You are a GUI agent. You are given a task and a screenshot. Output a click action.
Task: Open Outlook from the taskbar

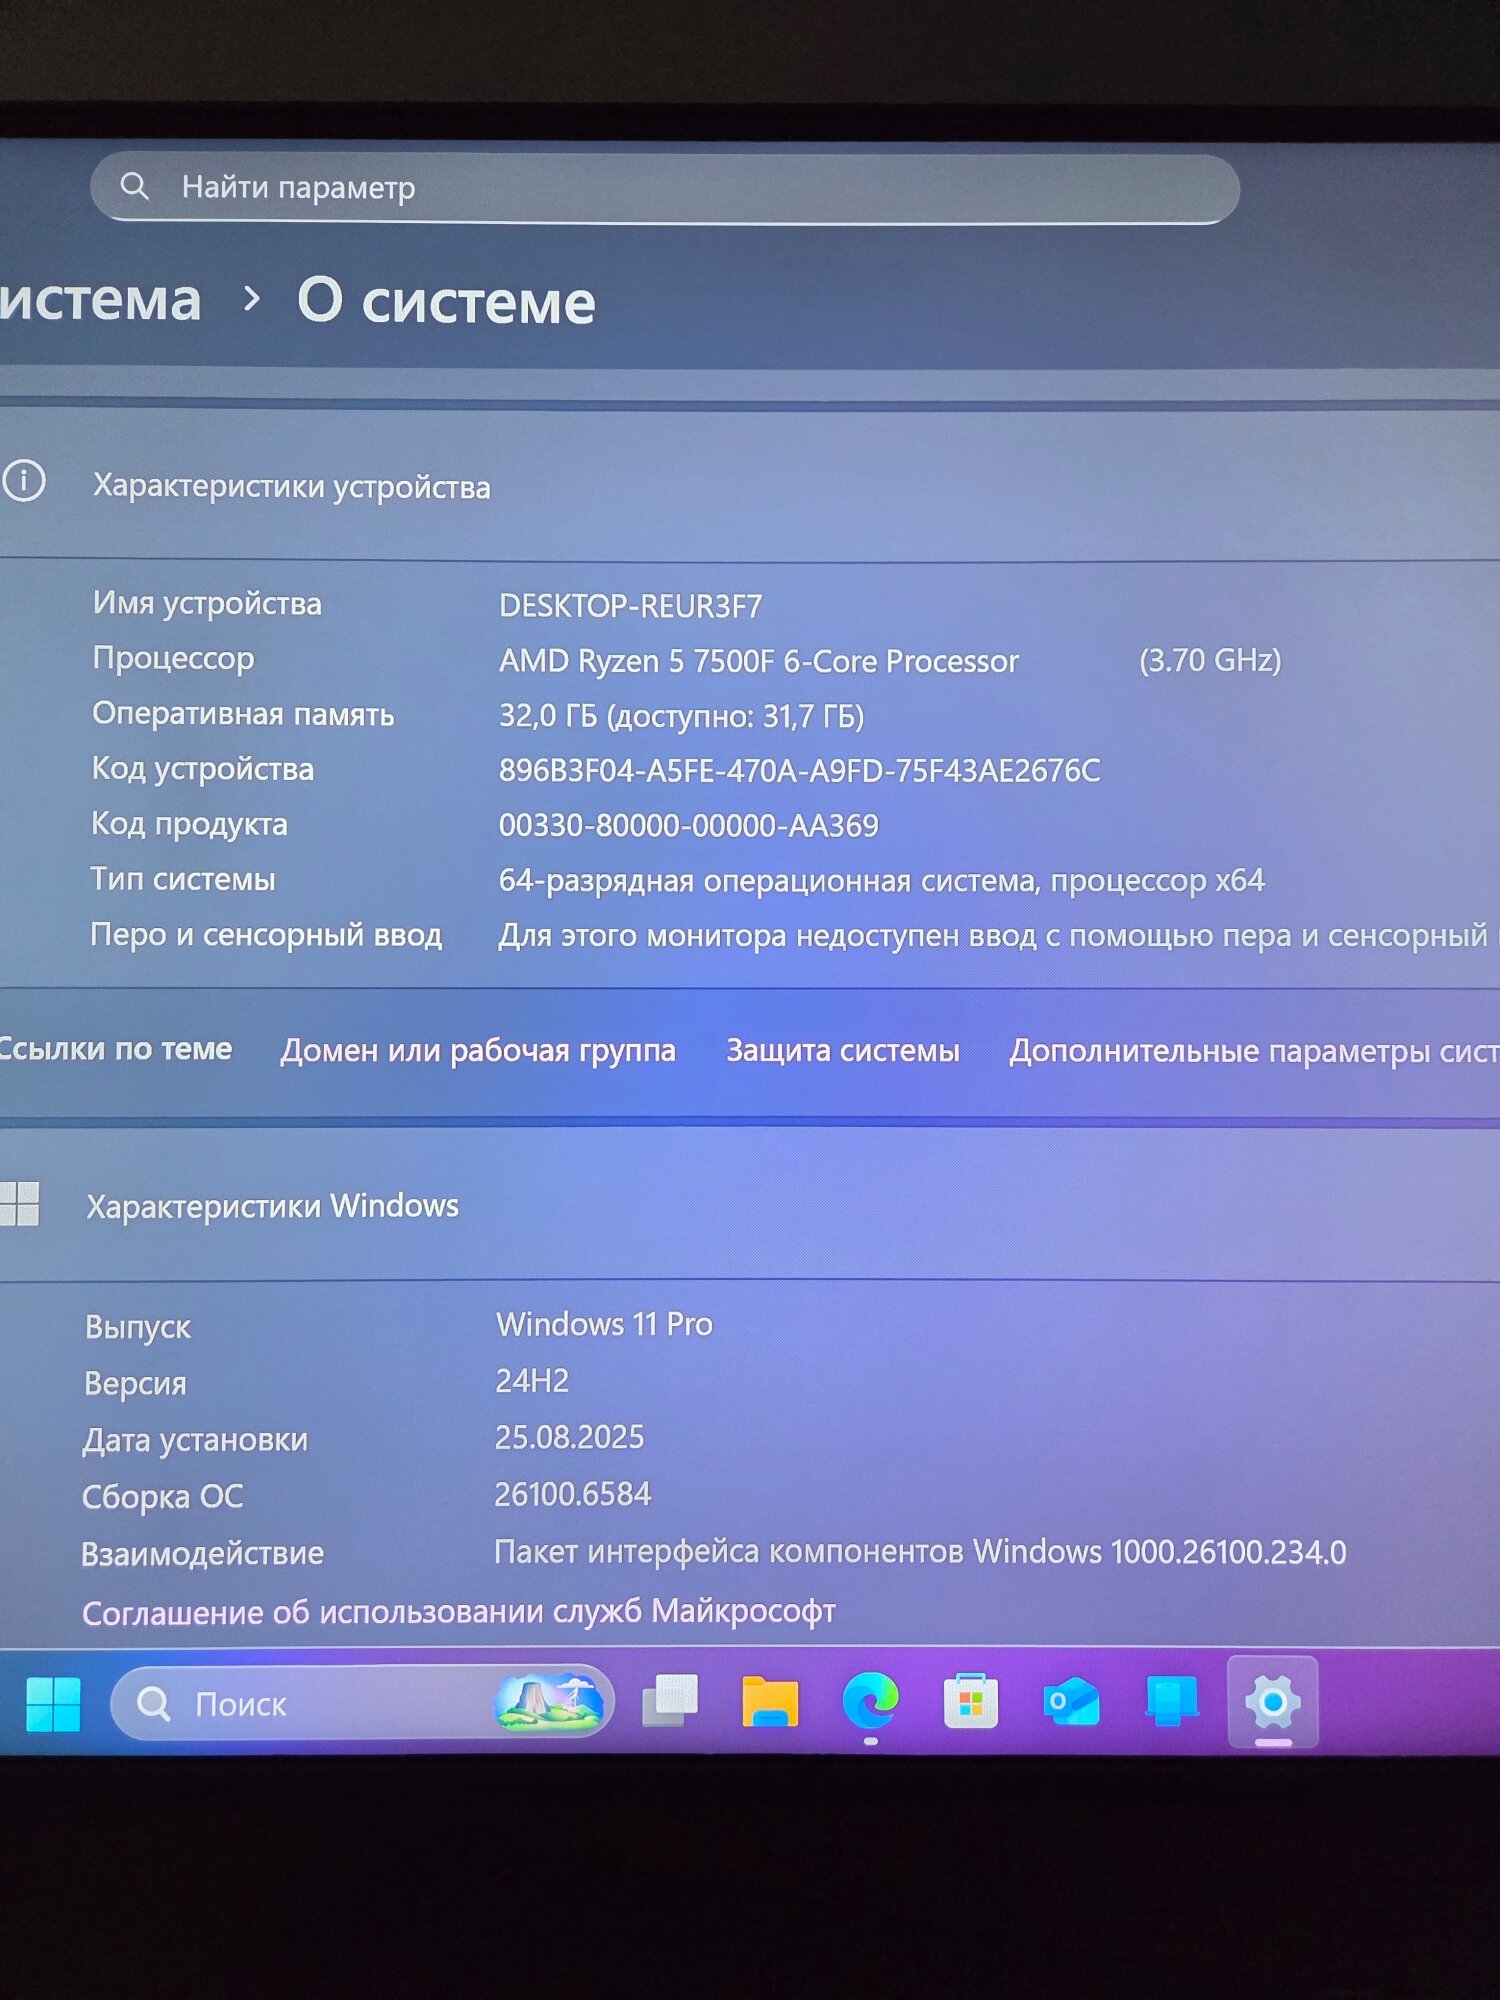coord(1071,1702)
